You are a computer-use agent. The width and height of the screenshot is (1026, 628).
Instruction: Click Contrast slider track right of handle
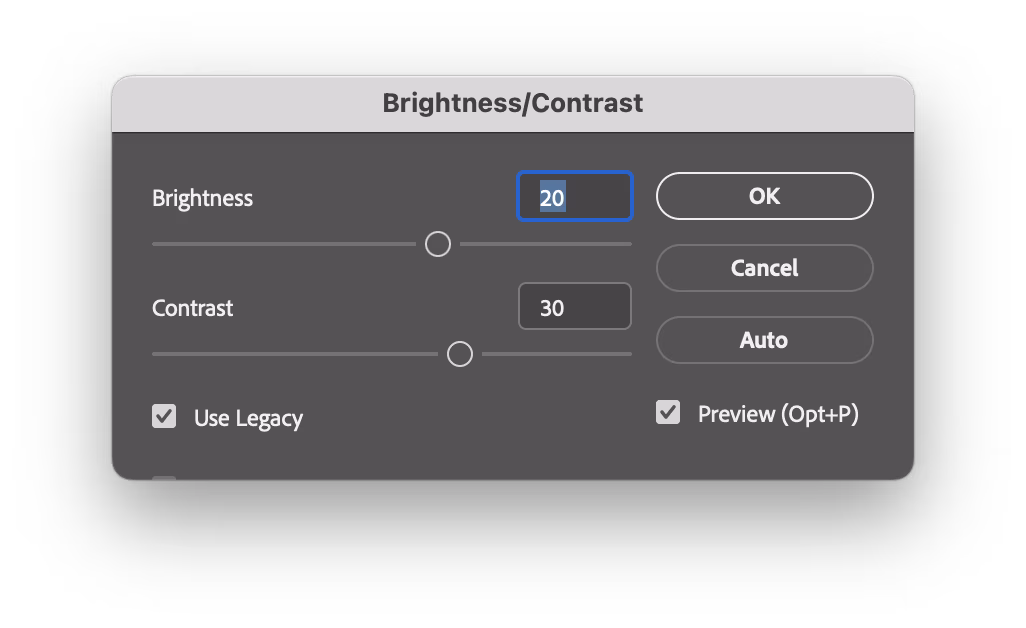tap(557, 354)
